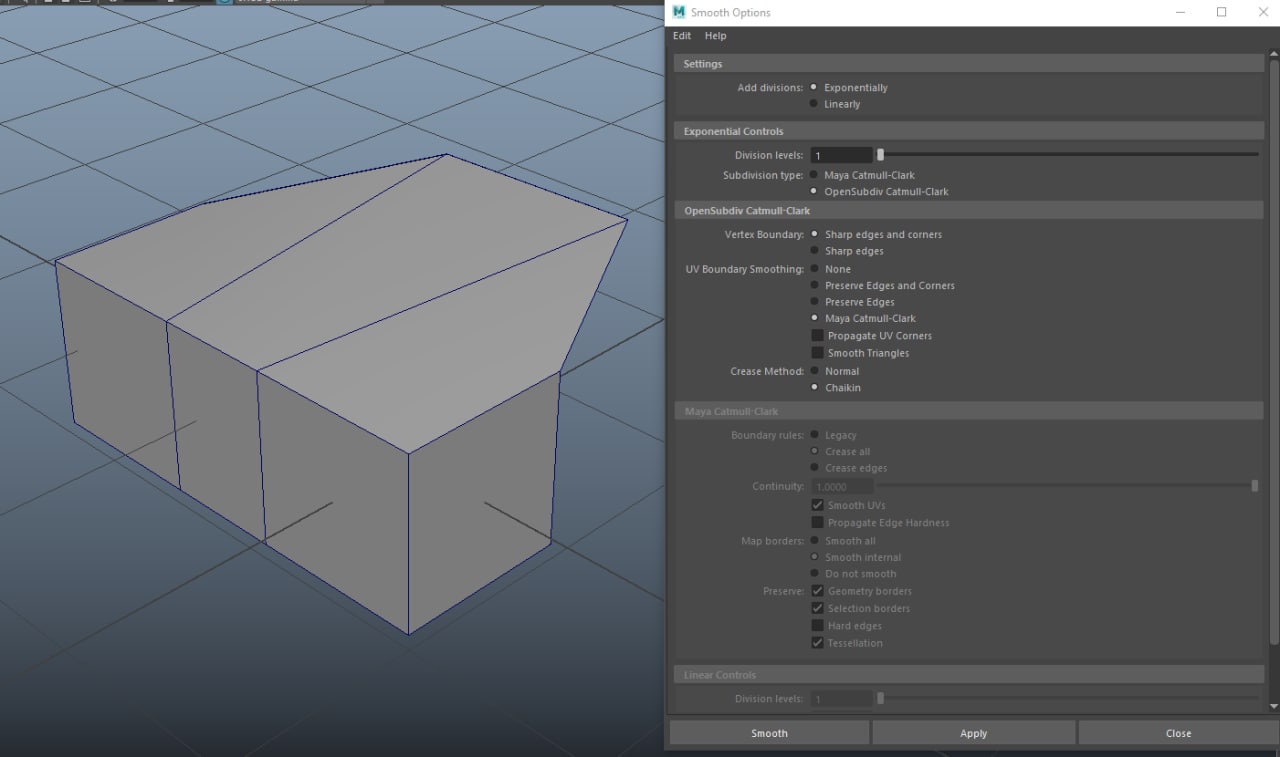
Task: Click the Smooth button
Action: point(769,733)
